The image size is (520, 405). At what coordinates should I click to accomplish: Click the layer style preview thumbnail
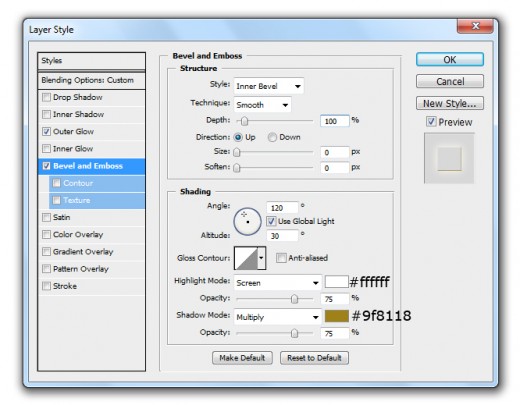[x=449, y=158]
